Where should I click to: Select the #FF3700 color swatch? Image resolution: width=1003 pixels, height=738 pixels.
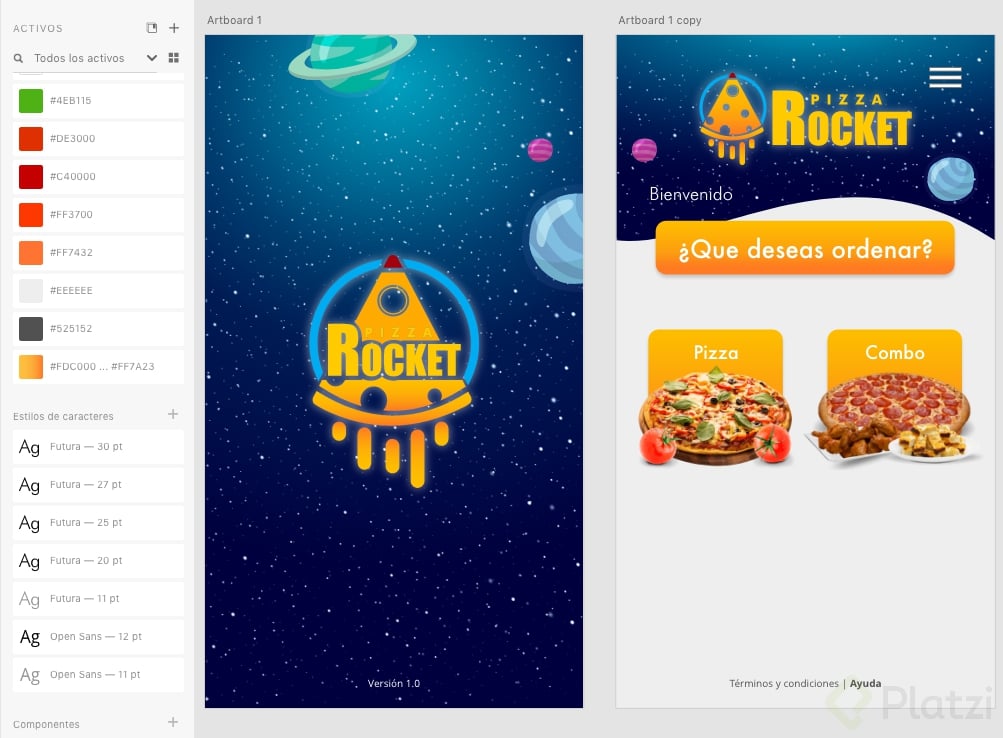coord(31,215)
